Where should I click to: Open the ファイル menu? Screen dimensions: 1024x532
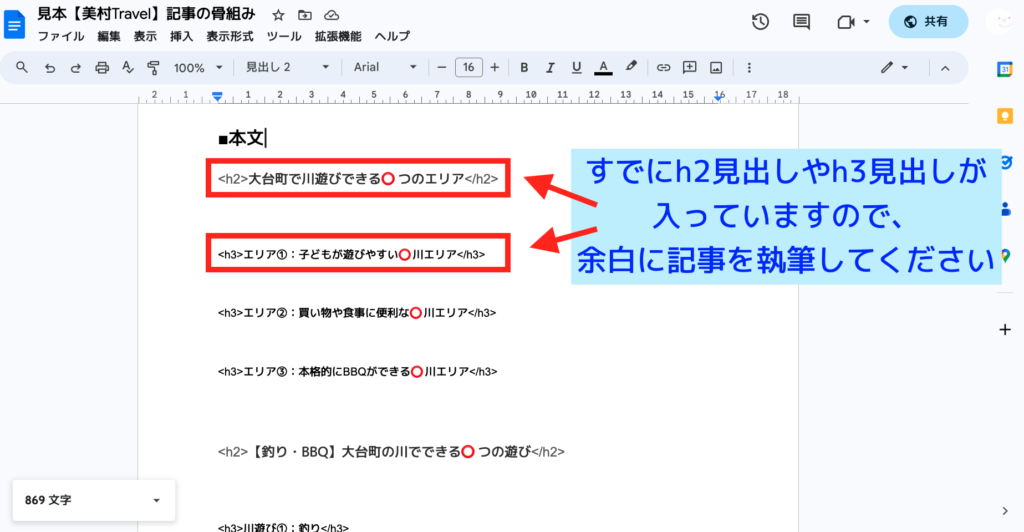[x=60, y=36]
